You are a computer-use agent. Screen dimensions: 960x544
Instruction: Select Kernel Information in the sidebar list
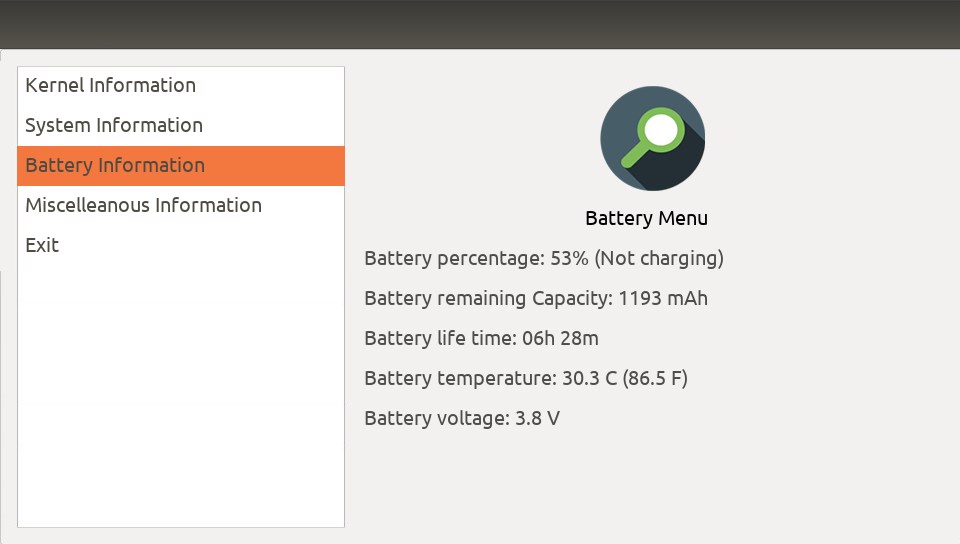(x=181, y=86)
